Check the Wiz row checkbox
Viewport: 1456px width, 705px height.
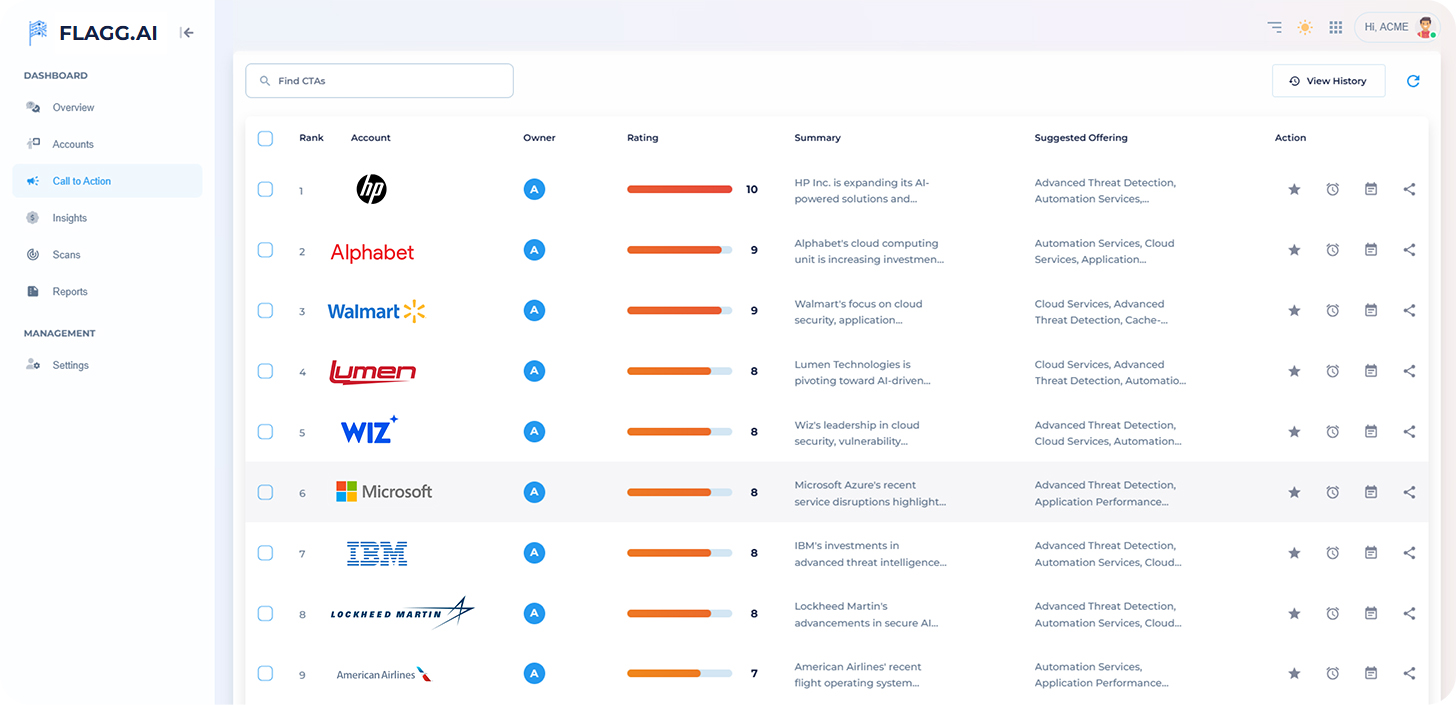[x=265, y=432]
